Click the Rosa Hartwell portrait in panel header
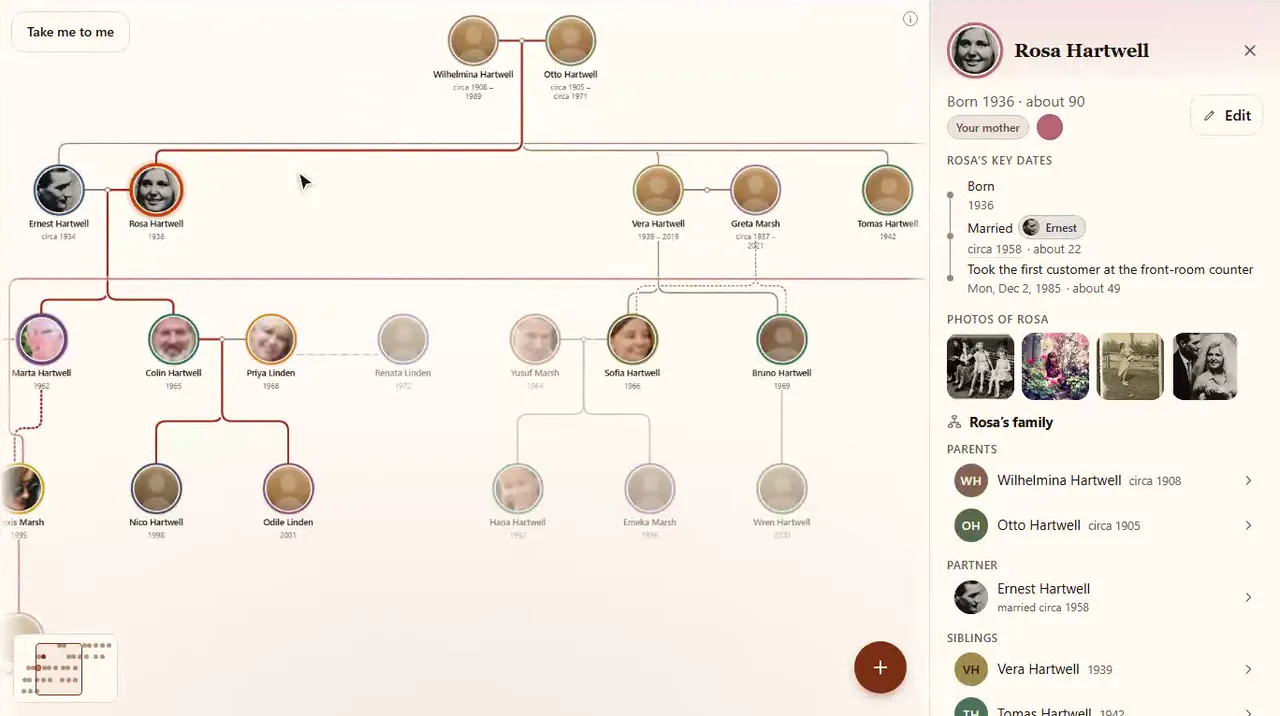Image resolution: width=1280 pixels, height=716 pixels. [x=975, y=50]
